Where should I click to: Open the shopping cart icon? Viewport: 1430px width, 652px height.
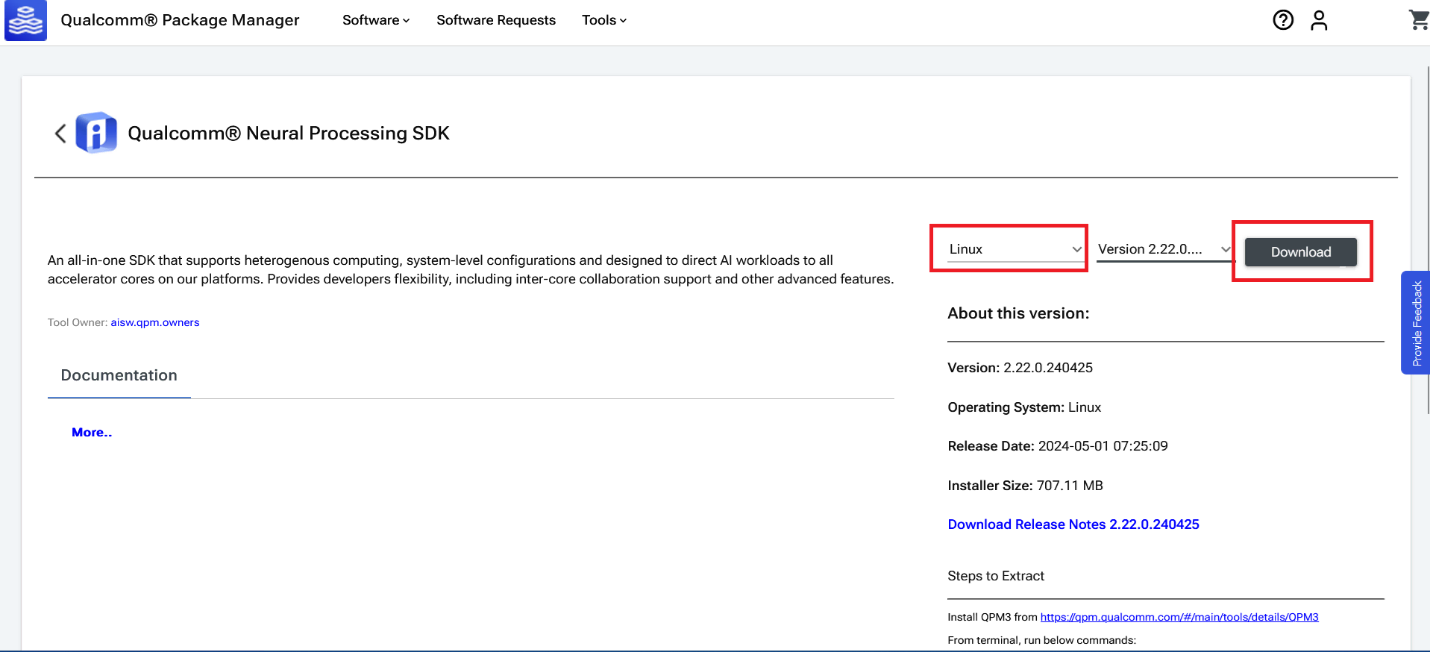point(1419,19)
